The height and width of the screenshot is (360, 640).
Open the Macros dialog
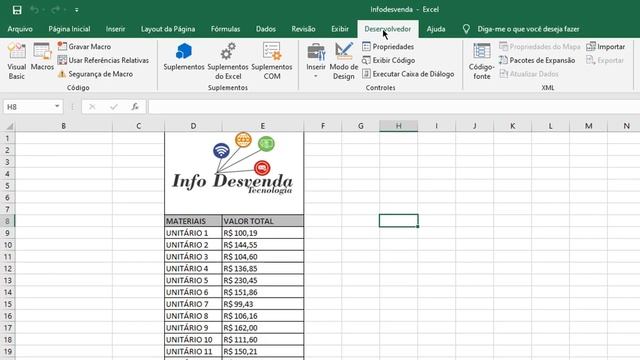[x=42, y=56]
